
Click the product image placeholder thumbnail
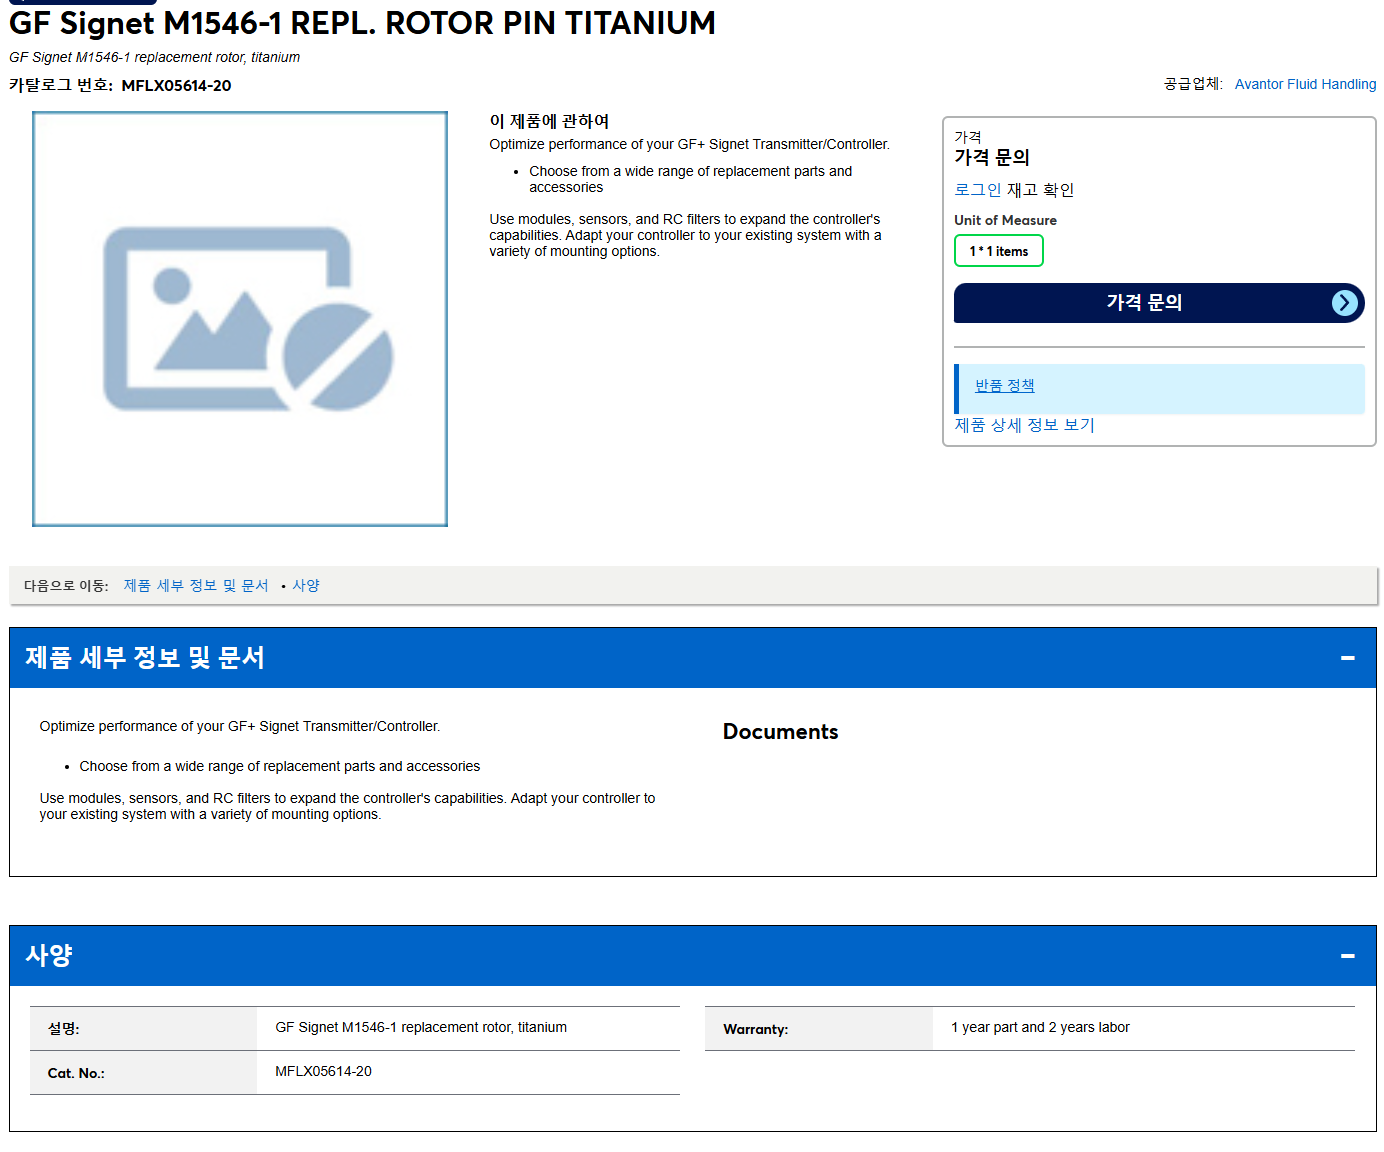coord(240,319)
